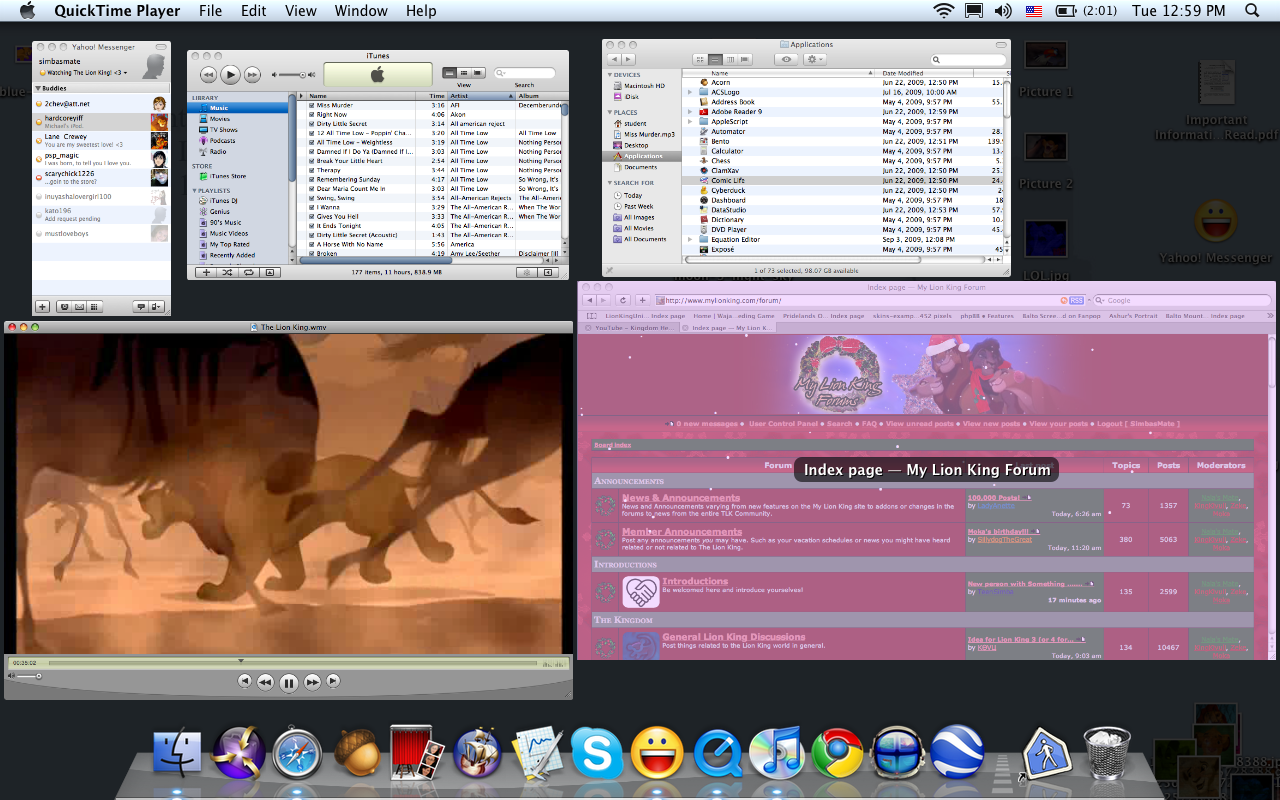The height and width of the screenshot is (800, 1280).
Task: Open the Finder action gear dropdown
Action: (815, 60)
